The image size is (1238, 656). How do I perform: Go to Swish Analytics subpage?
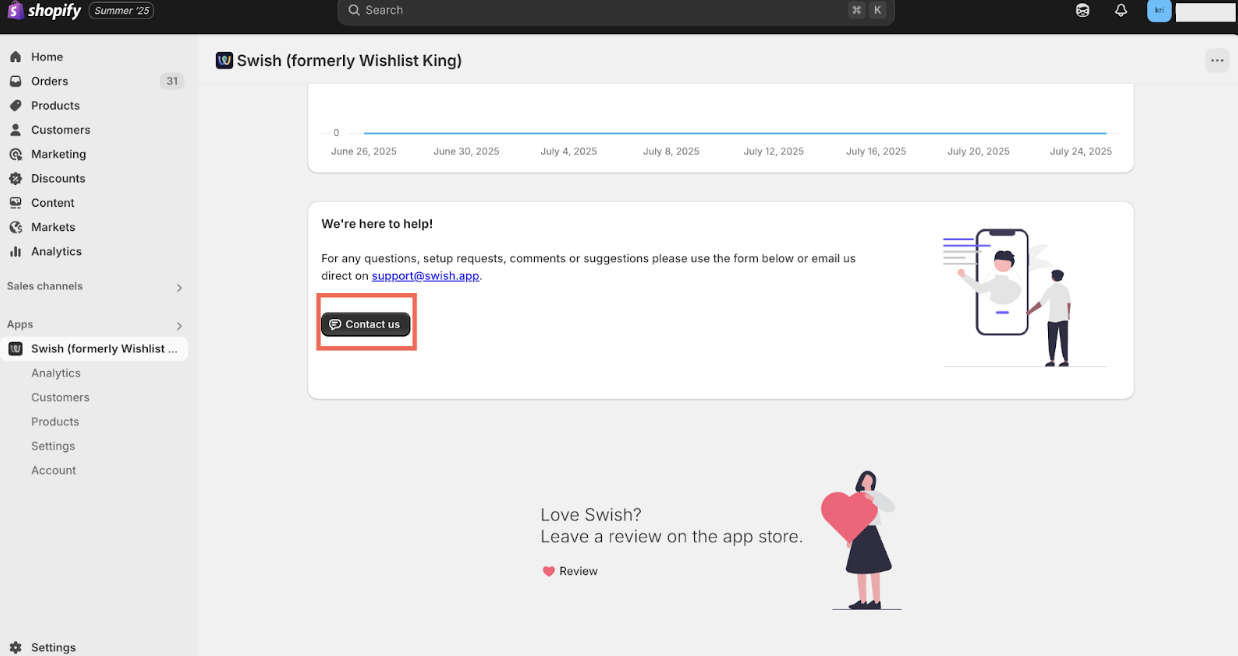(56, 373)
